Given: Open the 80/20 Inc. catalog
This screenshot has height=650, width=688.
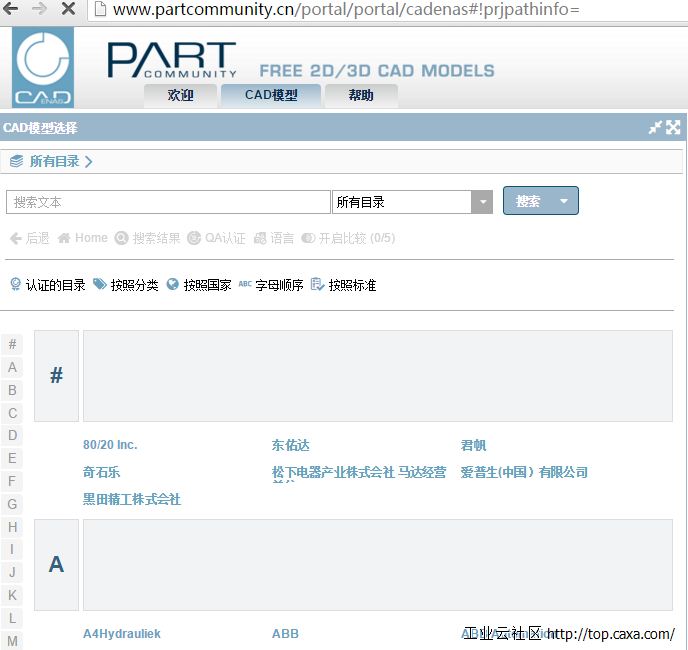Looking at the screenshot, I should point(110,445).
